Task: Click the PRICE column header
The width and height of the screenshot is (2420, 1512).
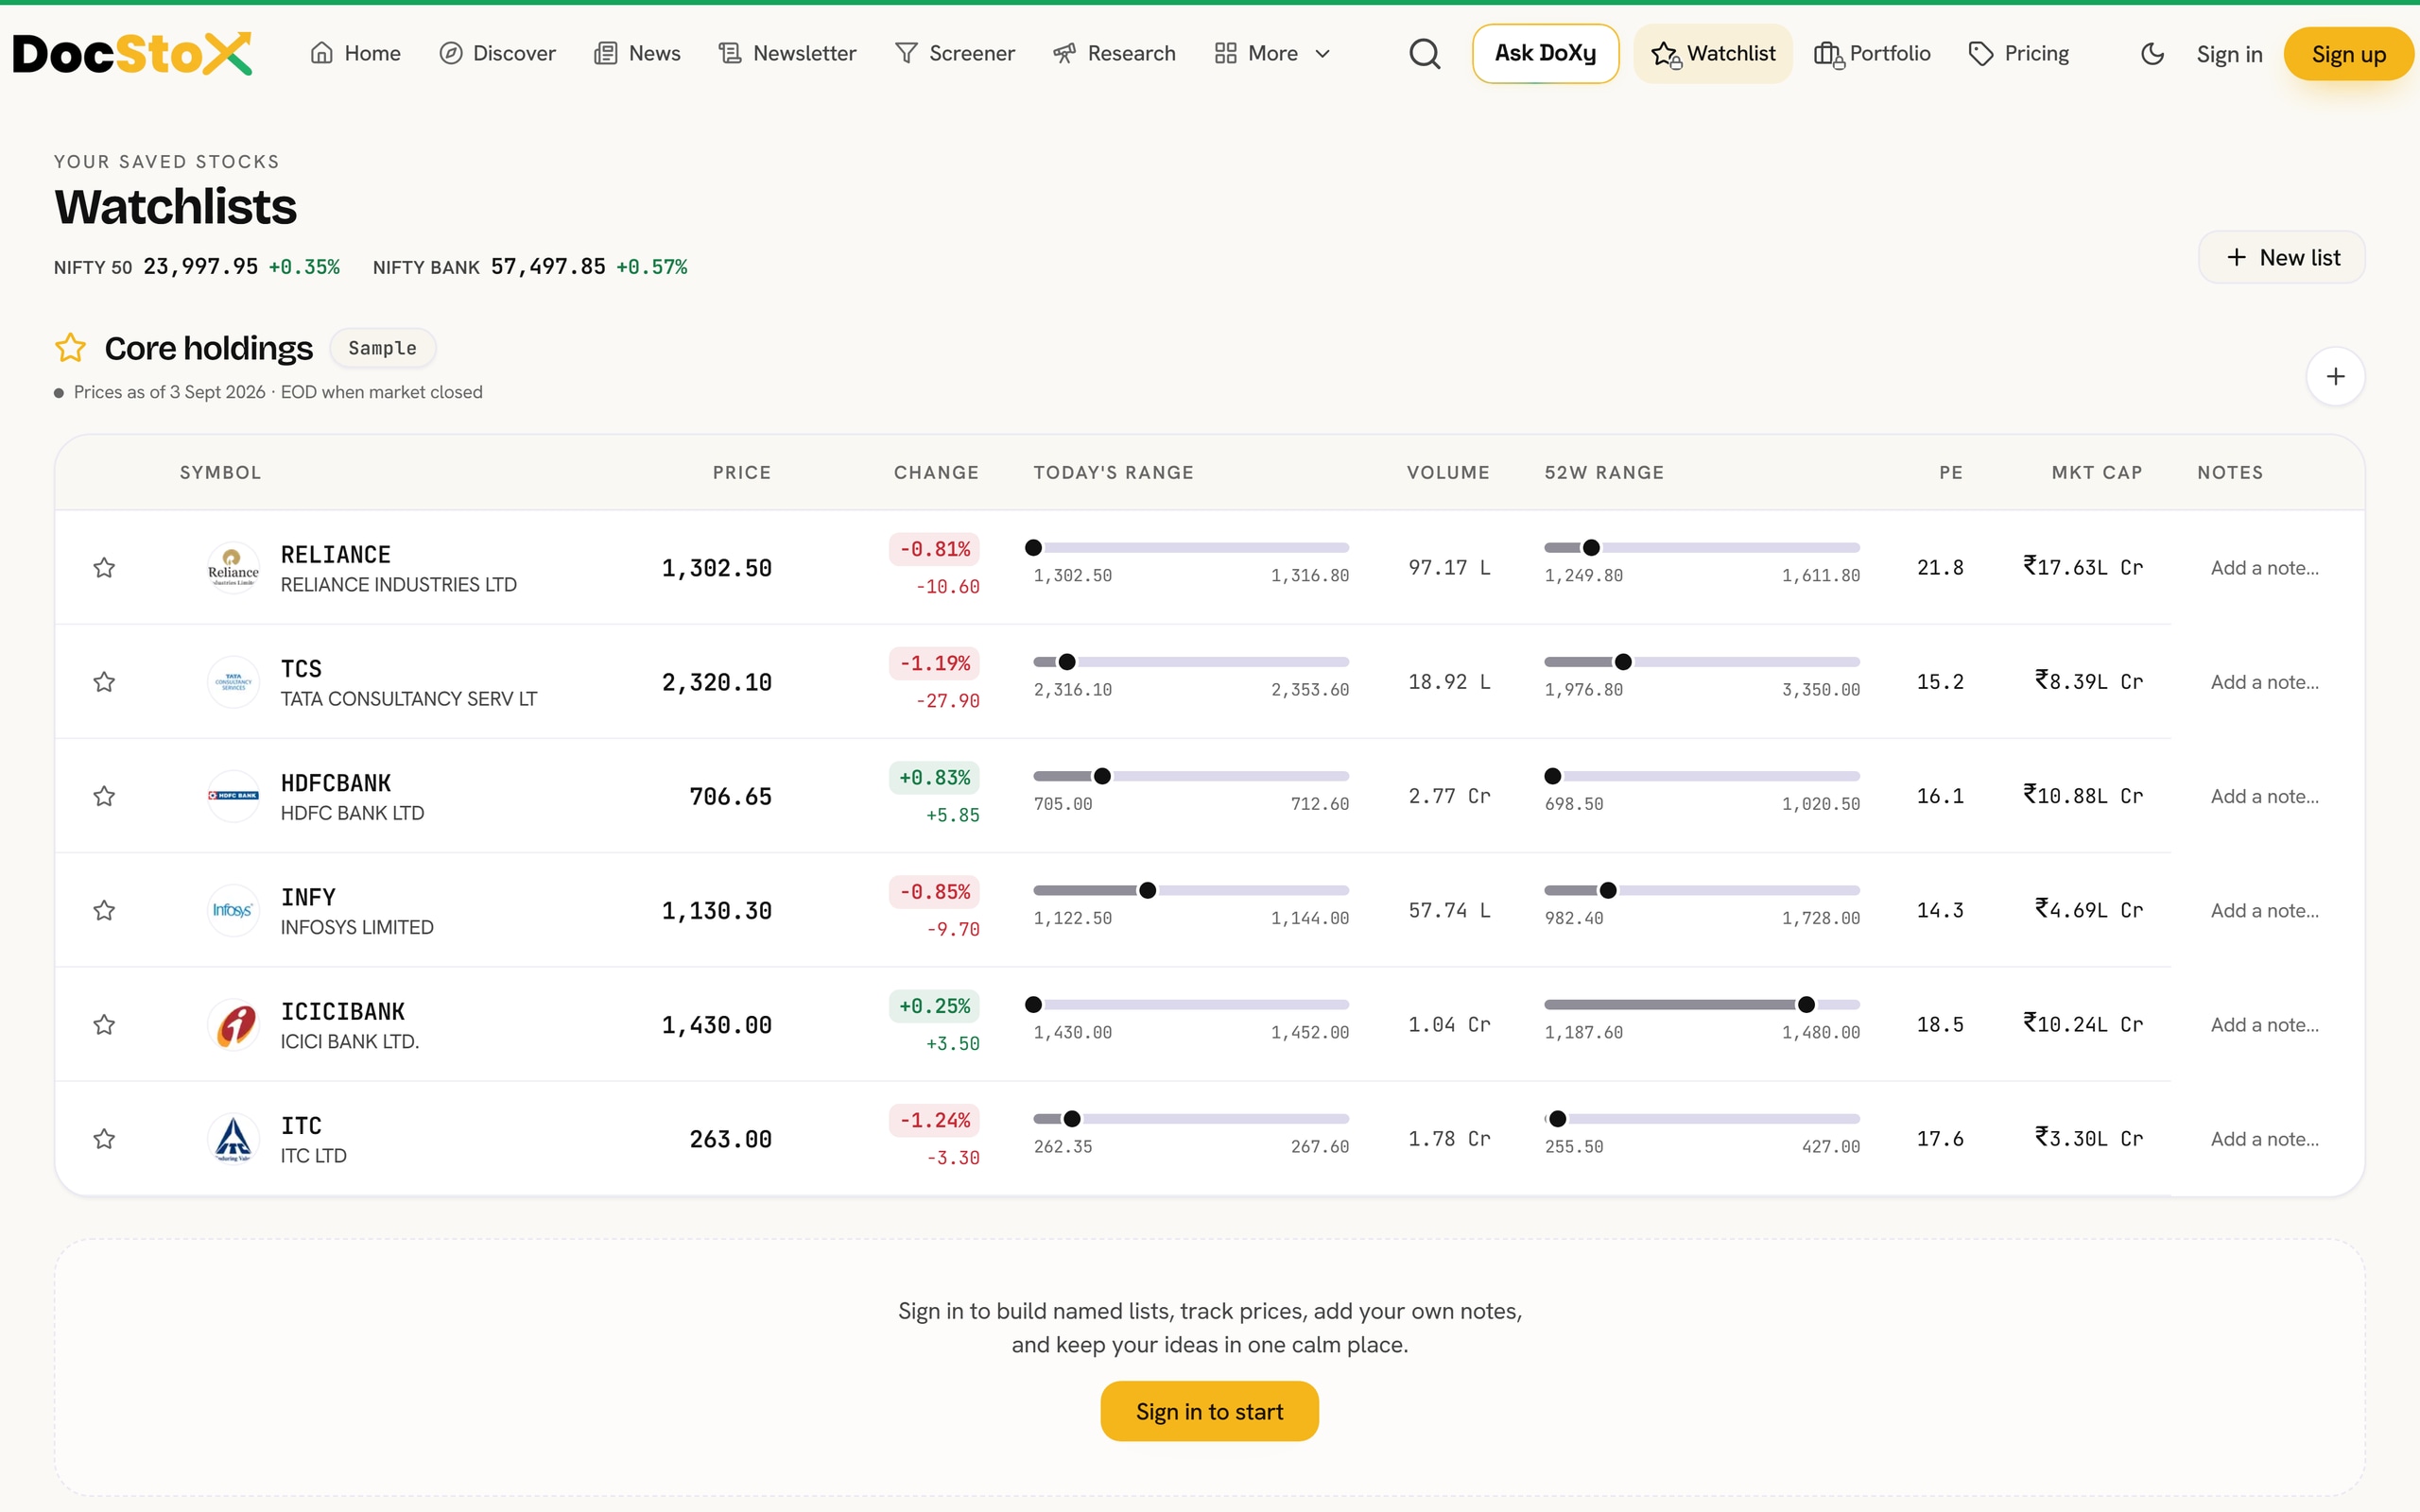Action: coord(741,473)
